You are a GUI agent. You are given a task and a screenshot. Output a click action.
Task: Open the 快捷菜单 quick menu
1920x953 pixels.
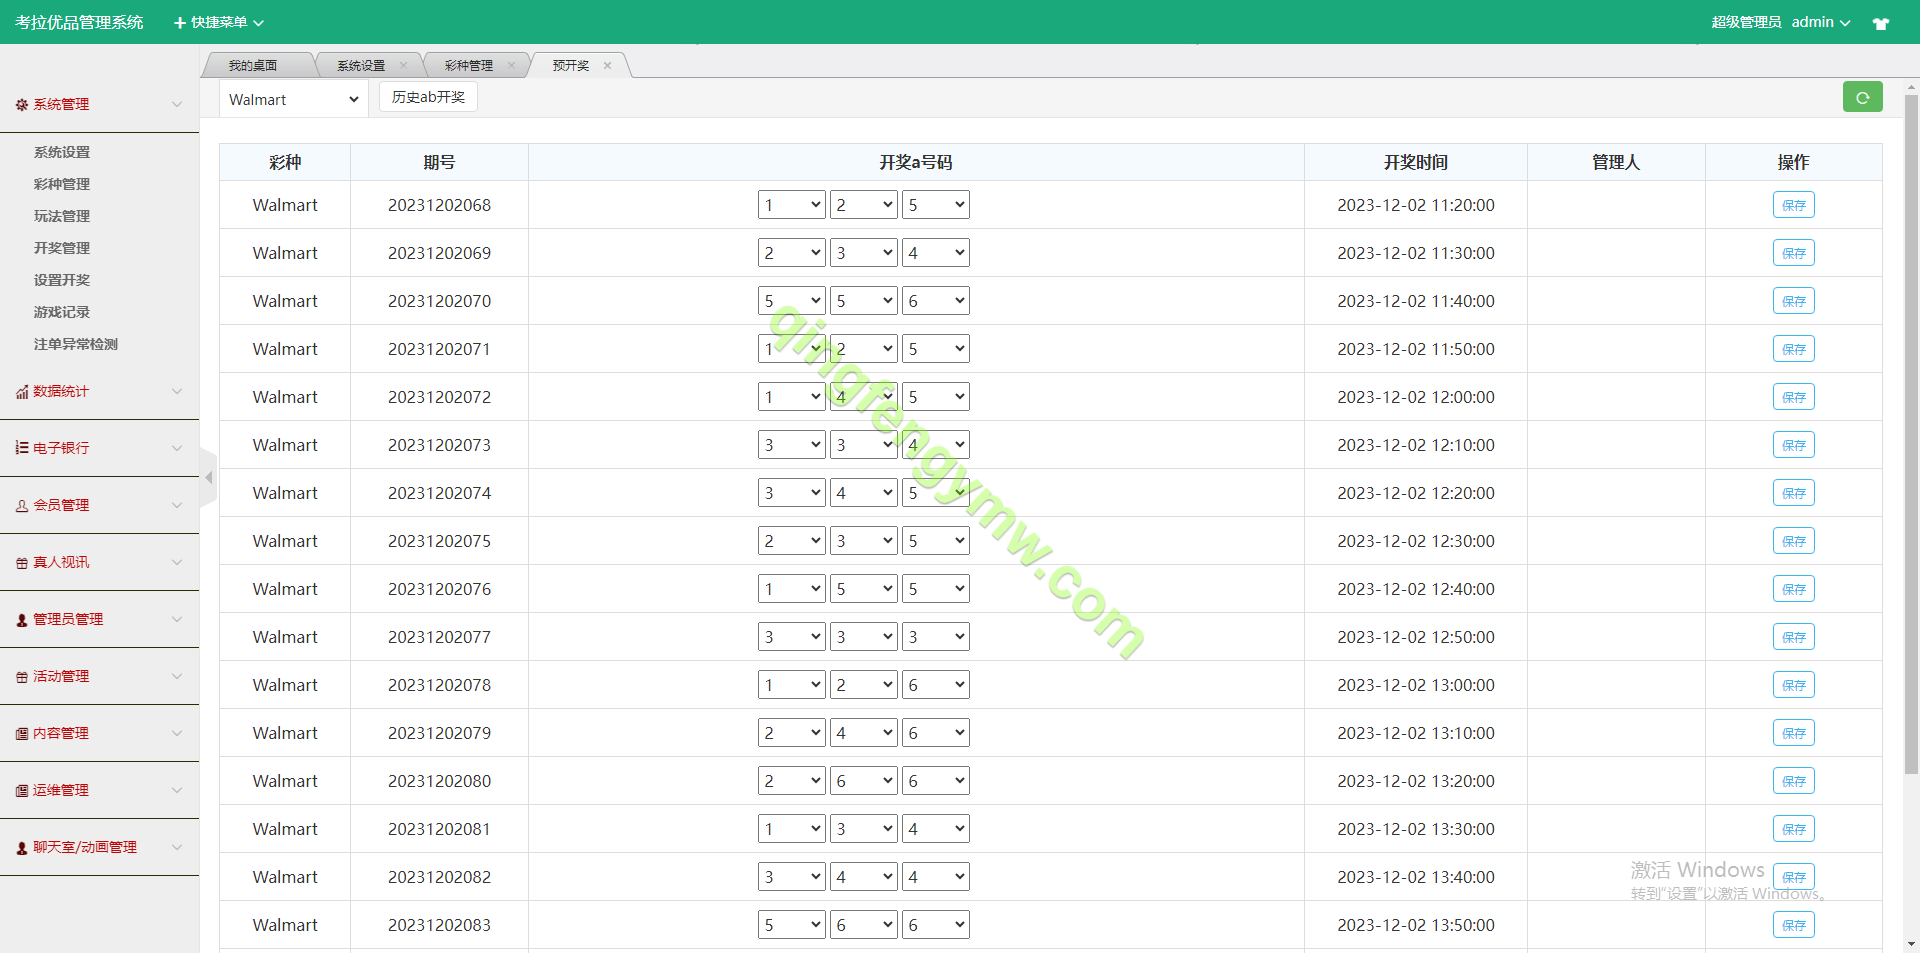tap(219, 22)
